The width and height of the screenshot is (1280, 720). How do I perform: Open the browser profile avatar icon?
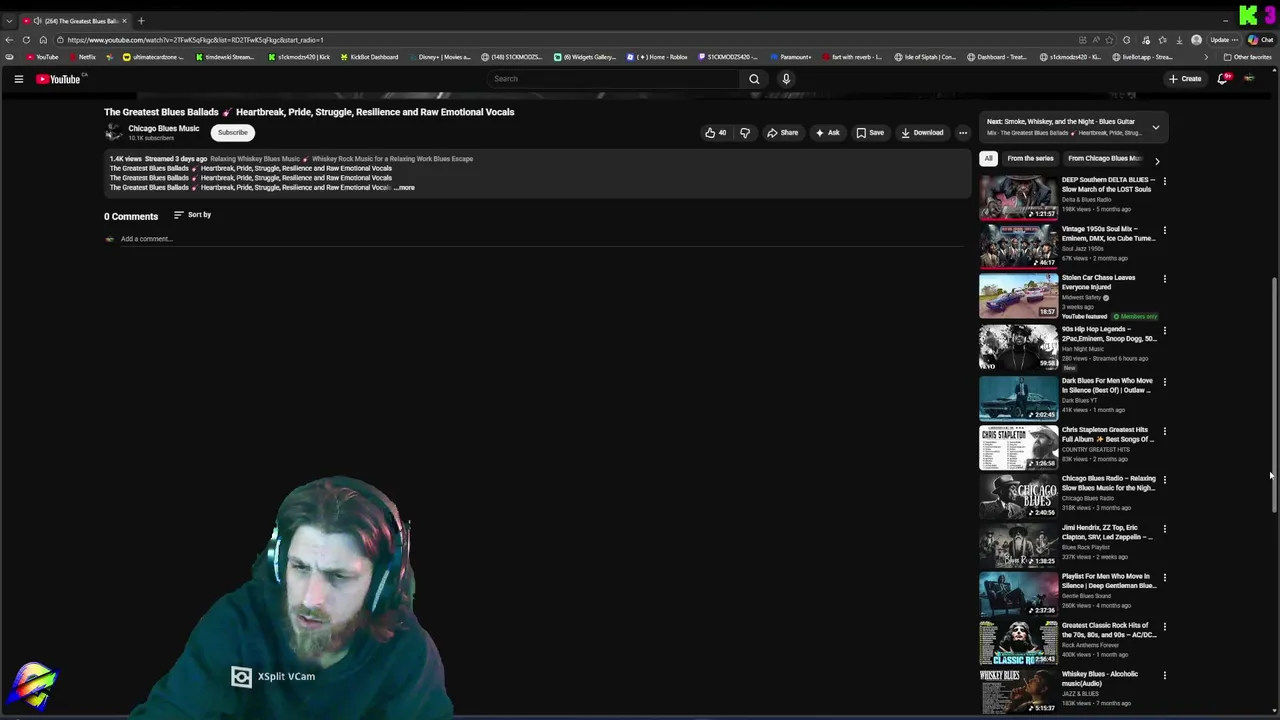(1197, 40)
